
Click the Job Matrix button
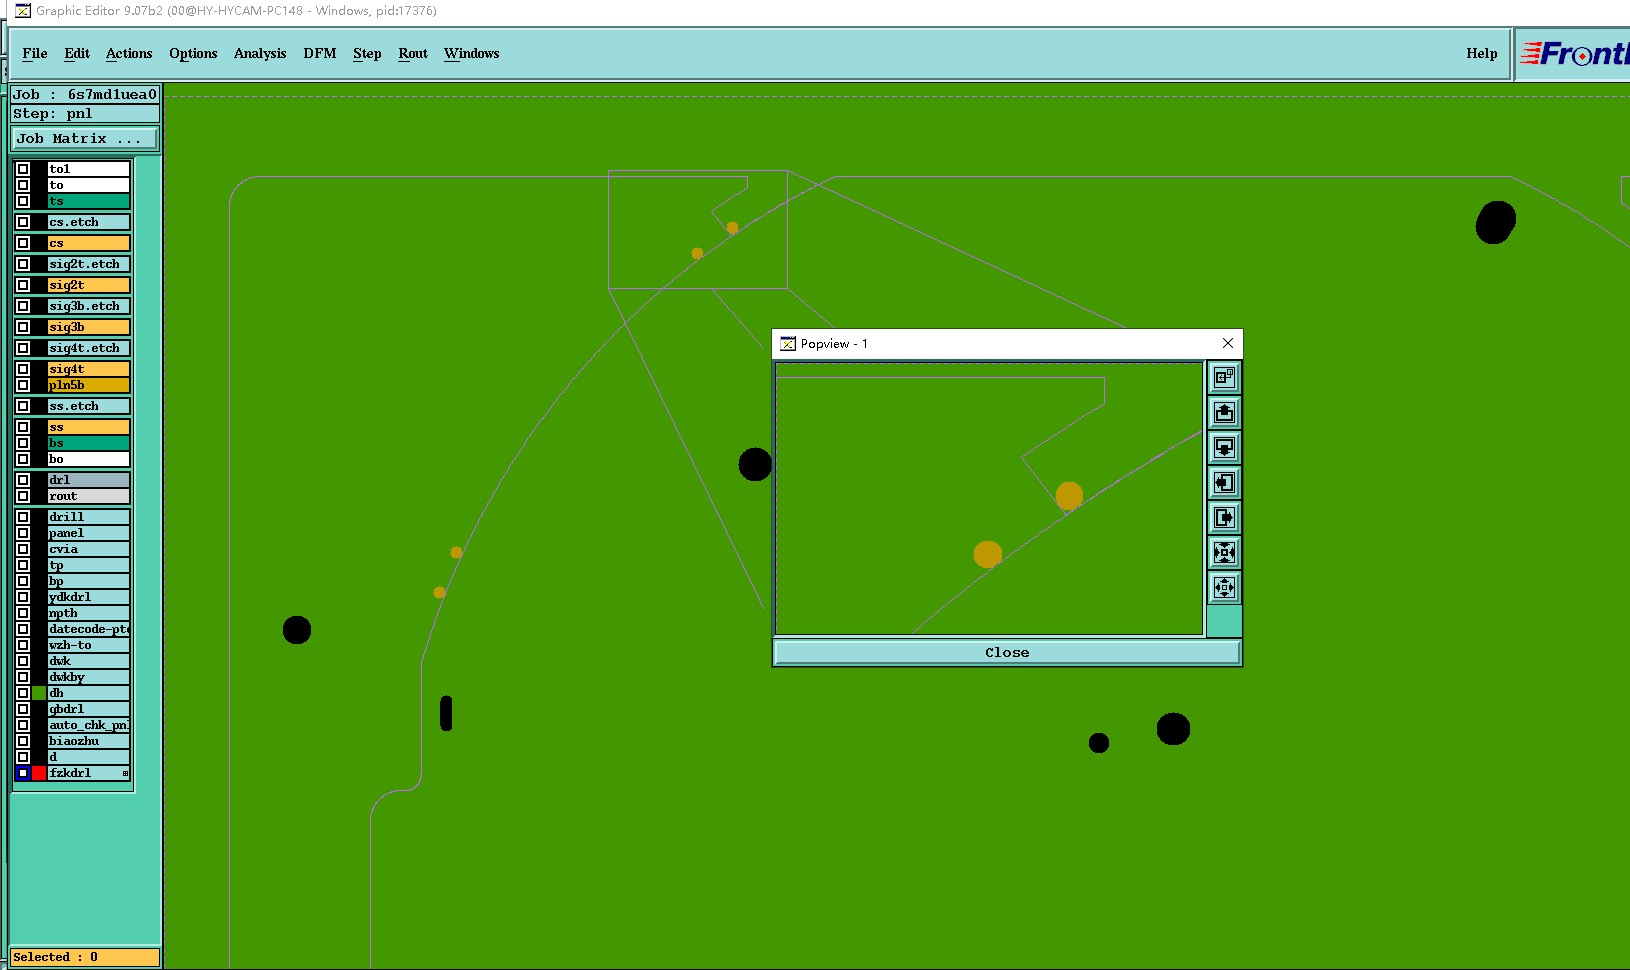coord(85,139)
